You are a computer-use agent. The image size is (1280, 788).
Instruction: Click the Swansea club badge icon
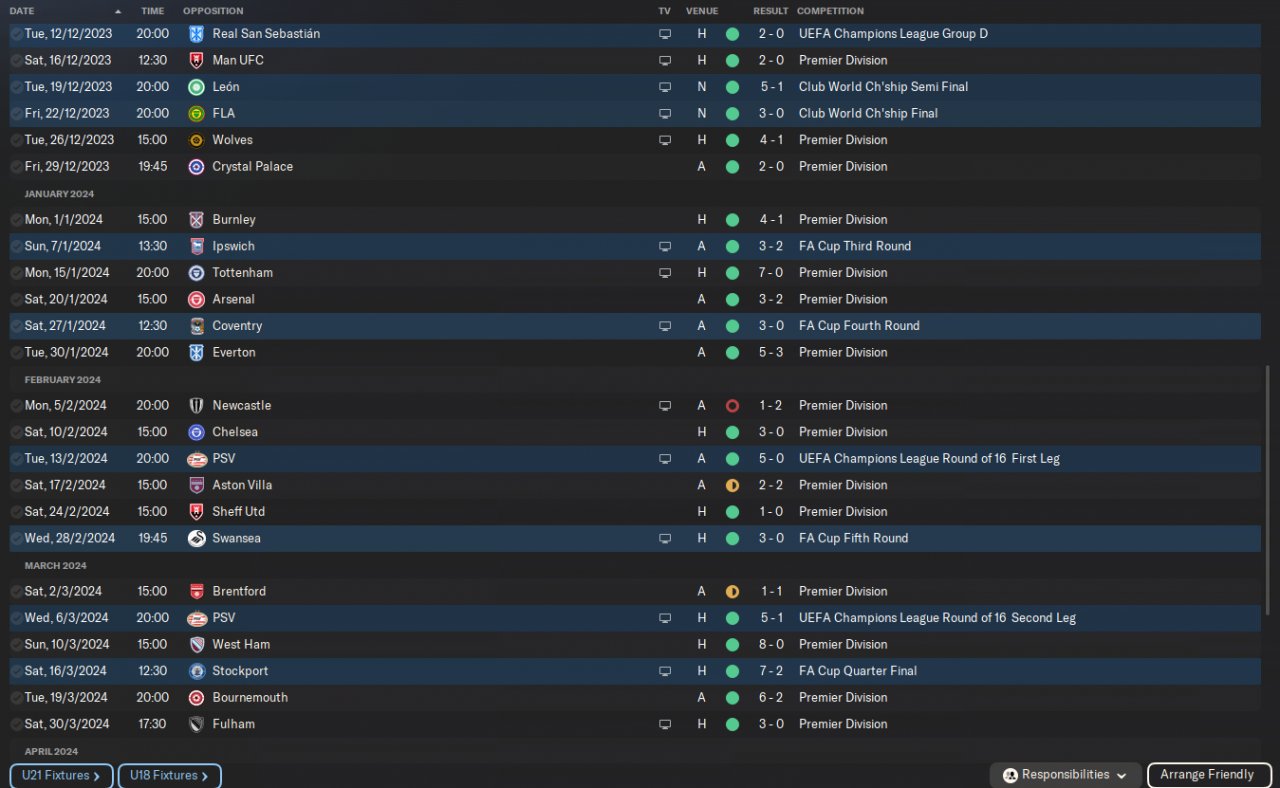point(196,538)
